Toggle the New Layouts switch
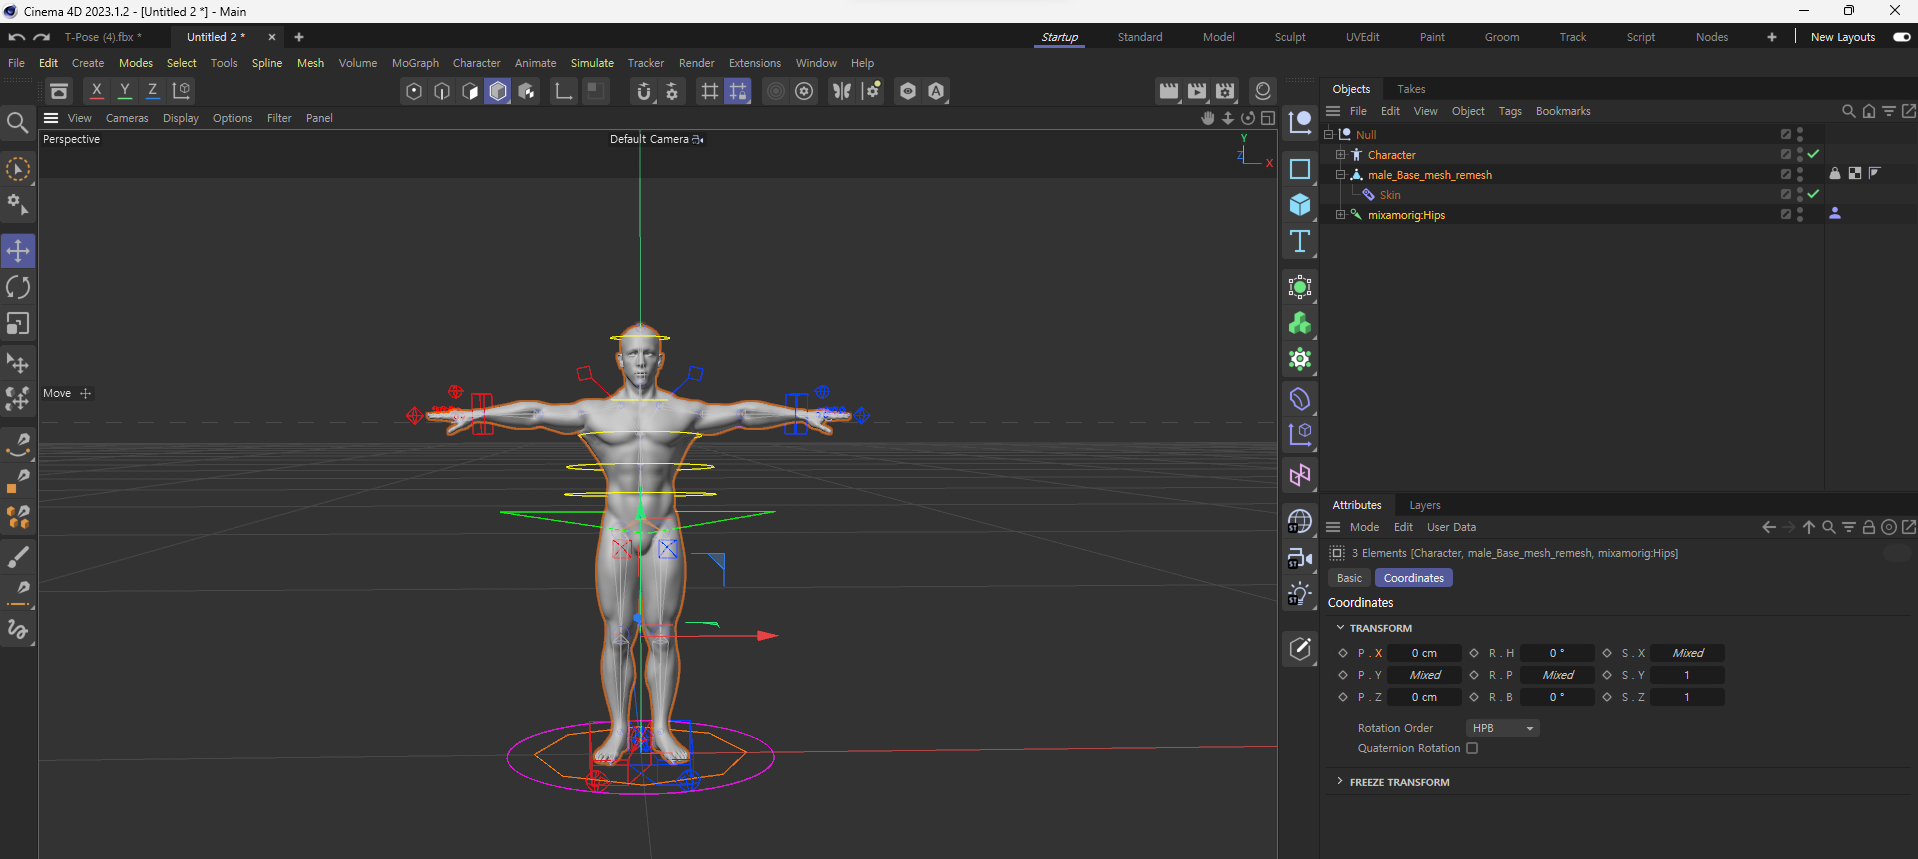 (1902, 37)
